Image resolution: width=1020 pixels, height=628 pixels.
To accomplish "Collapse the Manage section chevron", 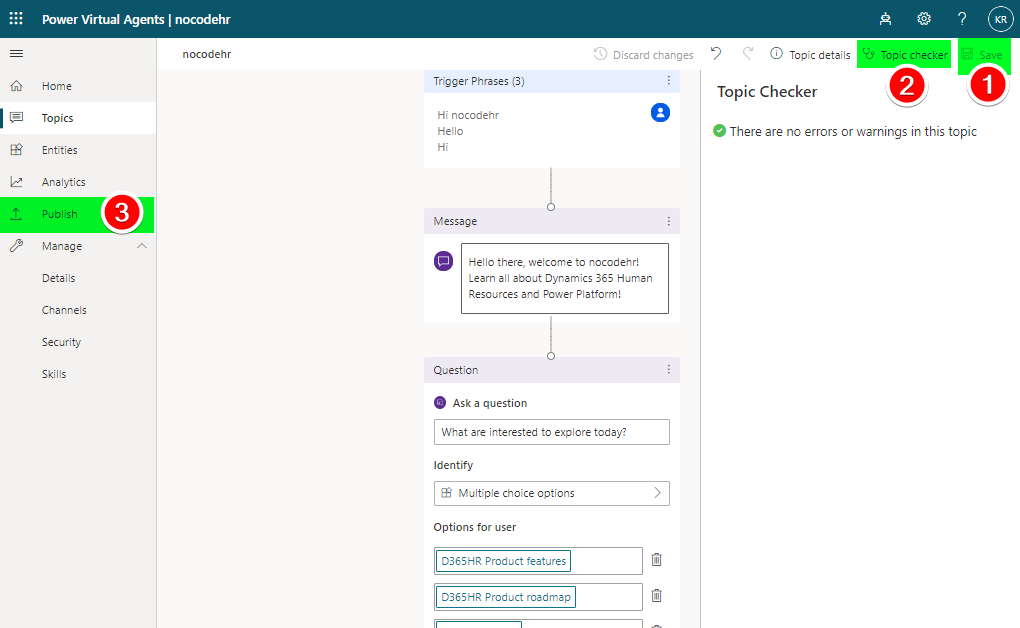I will 142,246.
